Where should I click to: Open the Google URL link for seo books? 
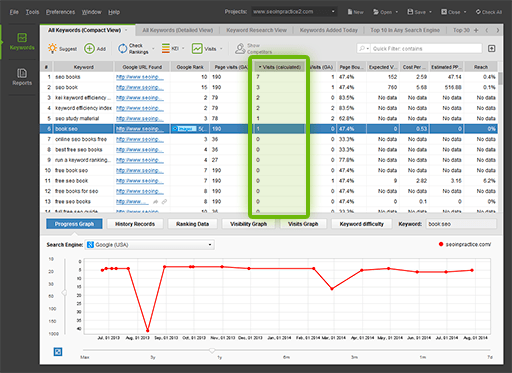tap(140, 77)
